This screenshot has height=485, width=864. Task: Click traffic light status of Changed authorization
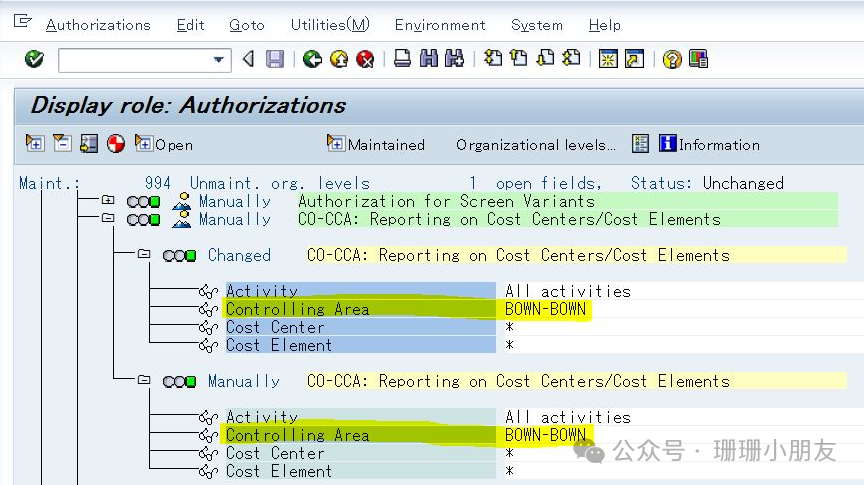click(180, 256)
